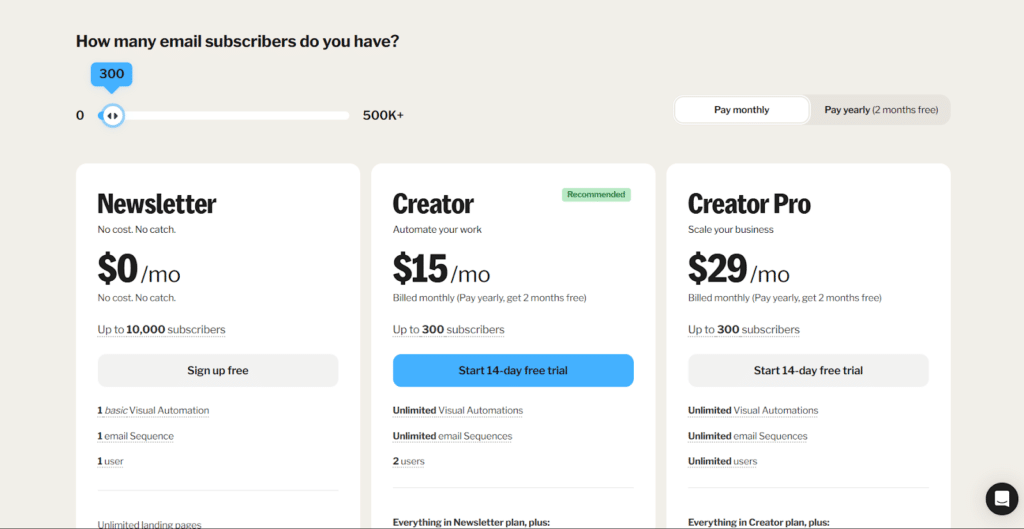Click 'Up to 300 subscribers' under Creator
This screenshot has height=529, width=1024.
point(449,330)
